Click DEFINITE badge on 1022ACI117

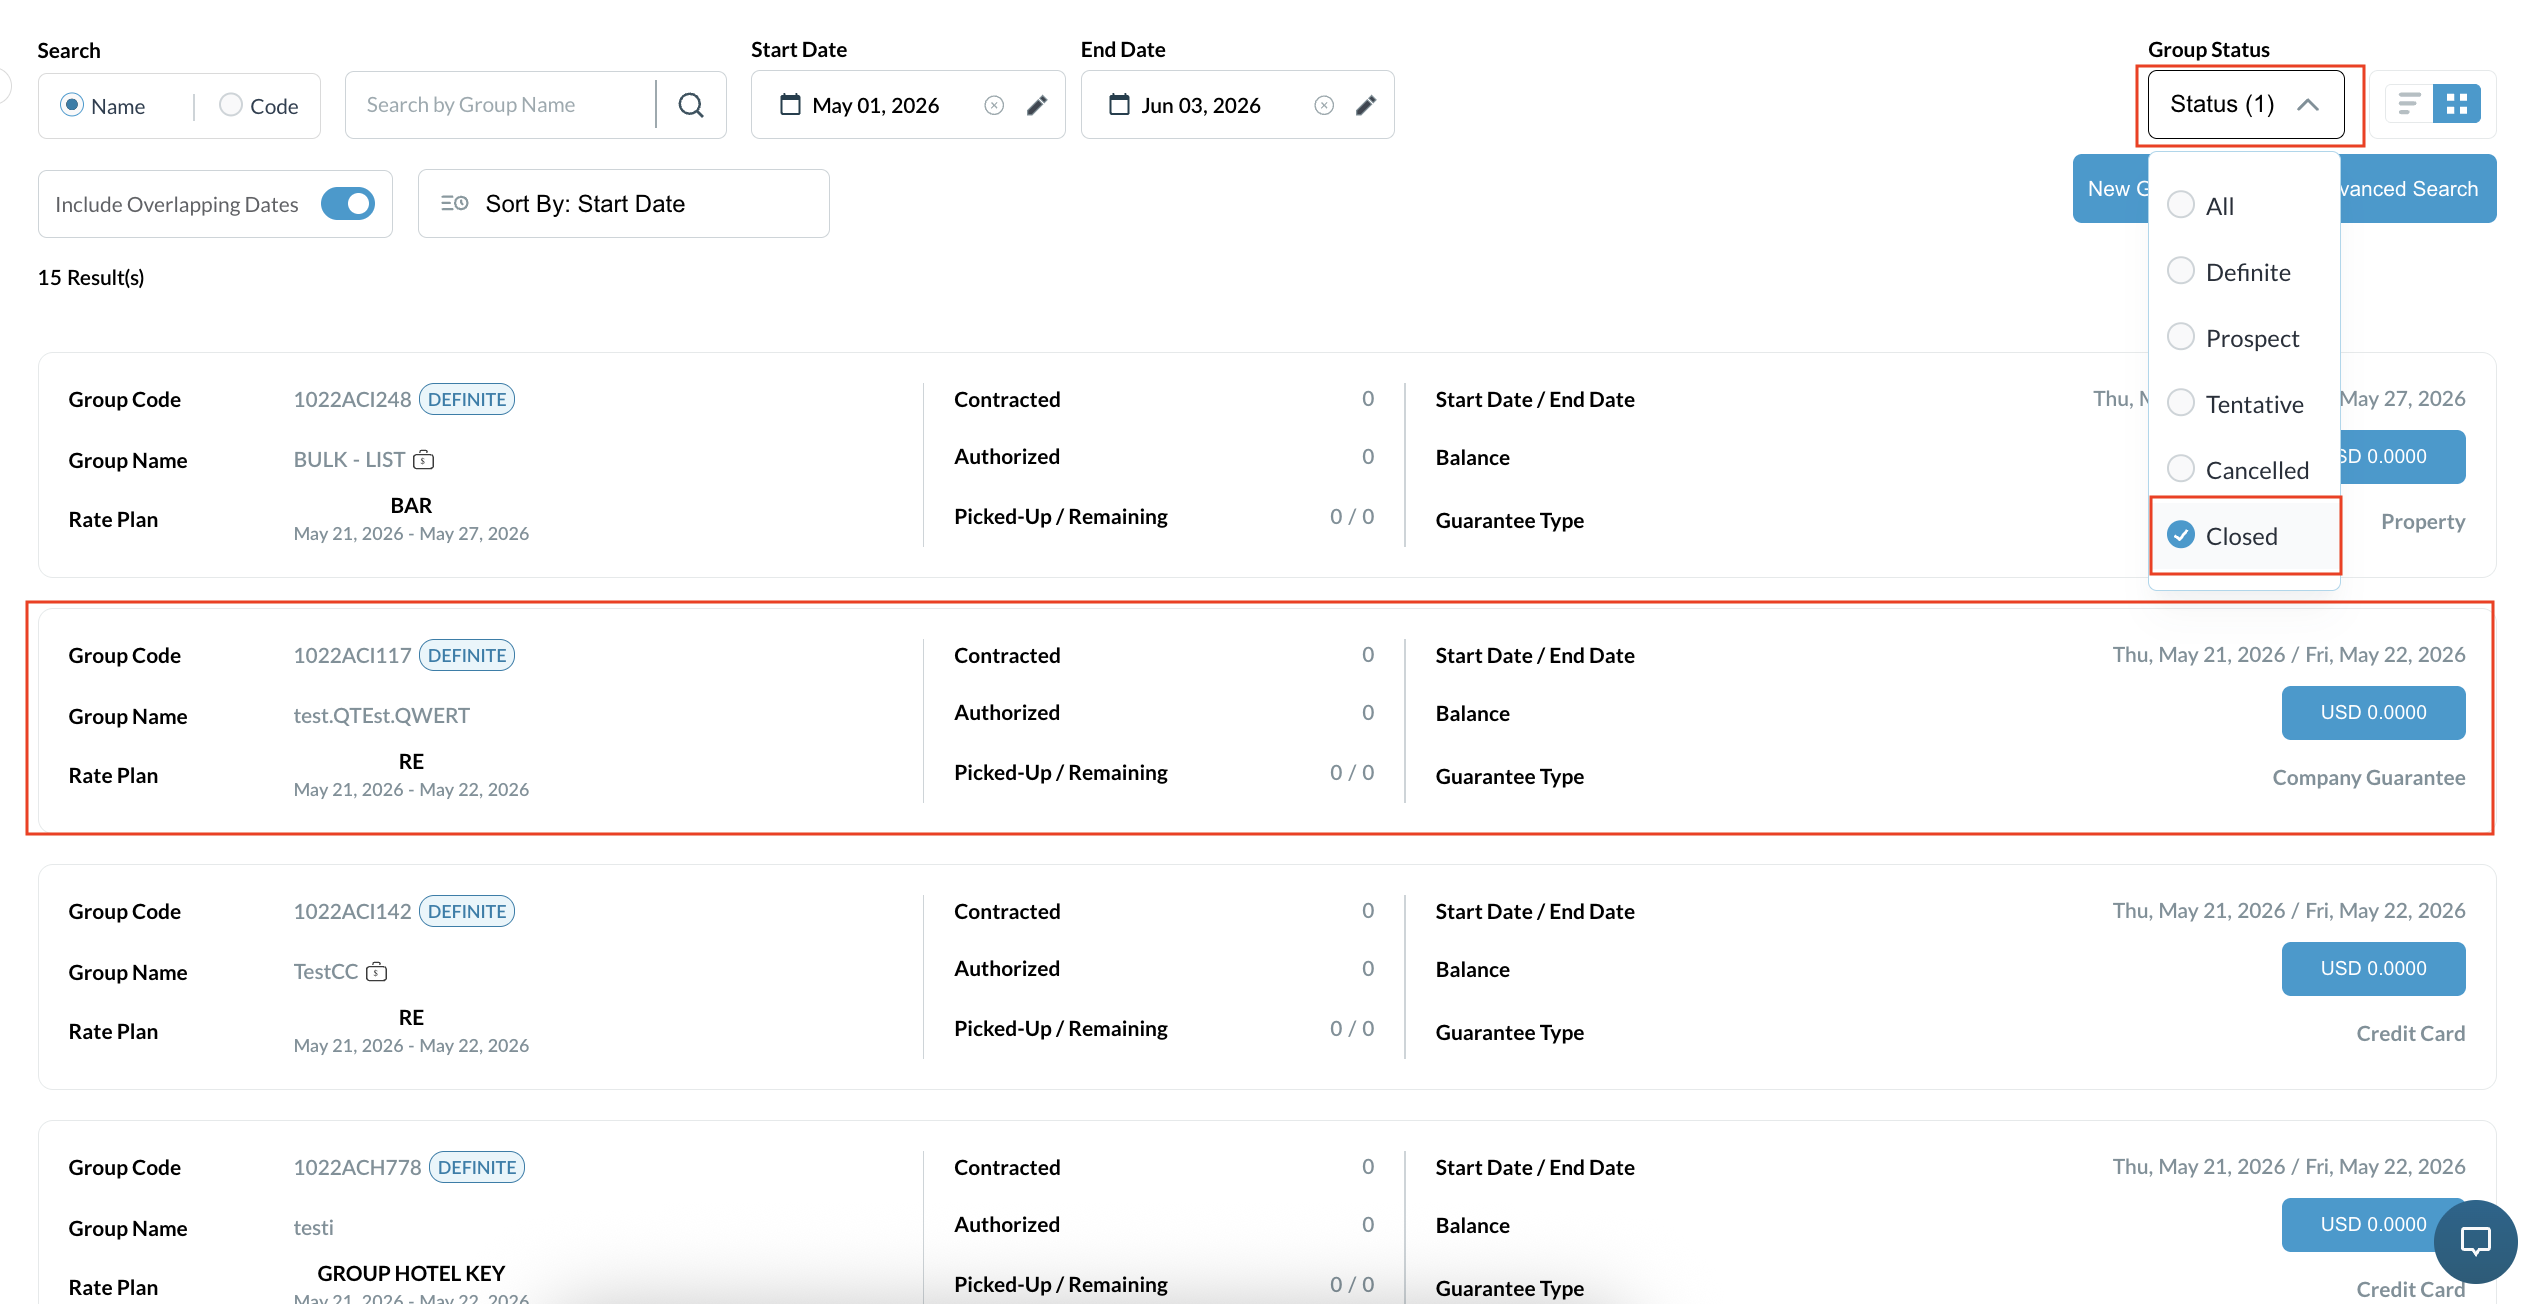pos(467,655)
